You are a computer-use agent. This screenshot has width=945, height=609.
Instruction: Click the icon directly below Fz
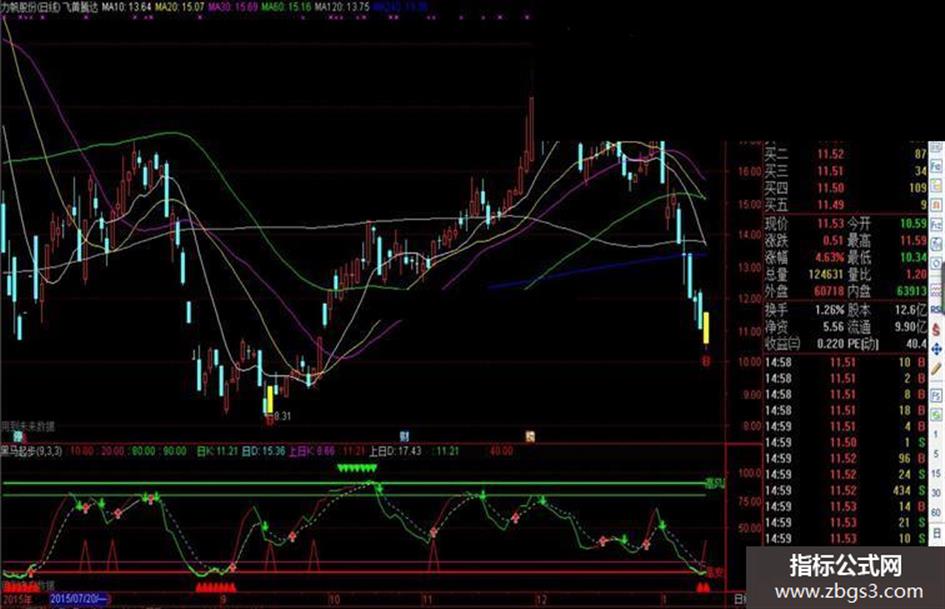pyautogui.click(x=937, y=244)
